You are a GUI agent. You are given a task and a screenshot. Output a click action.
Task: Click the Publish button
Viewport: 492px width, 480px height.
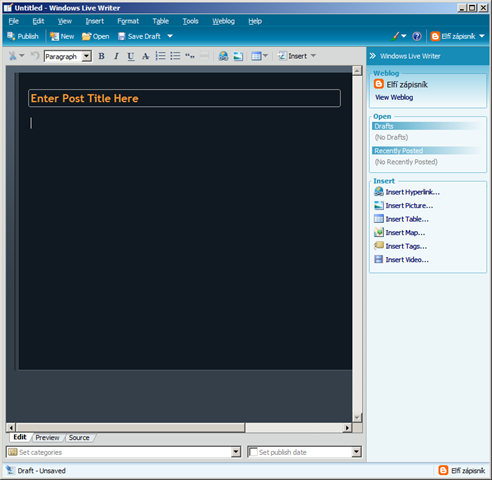(x=23, y=36)
